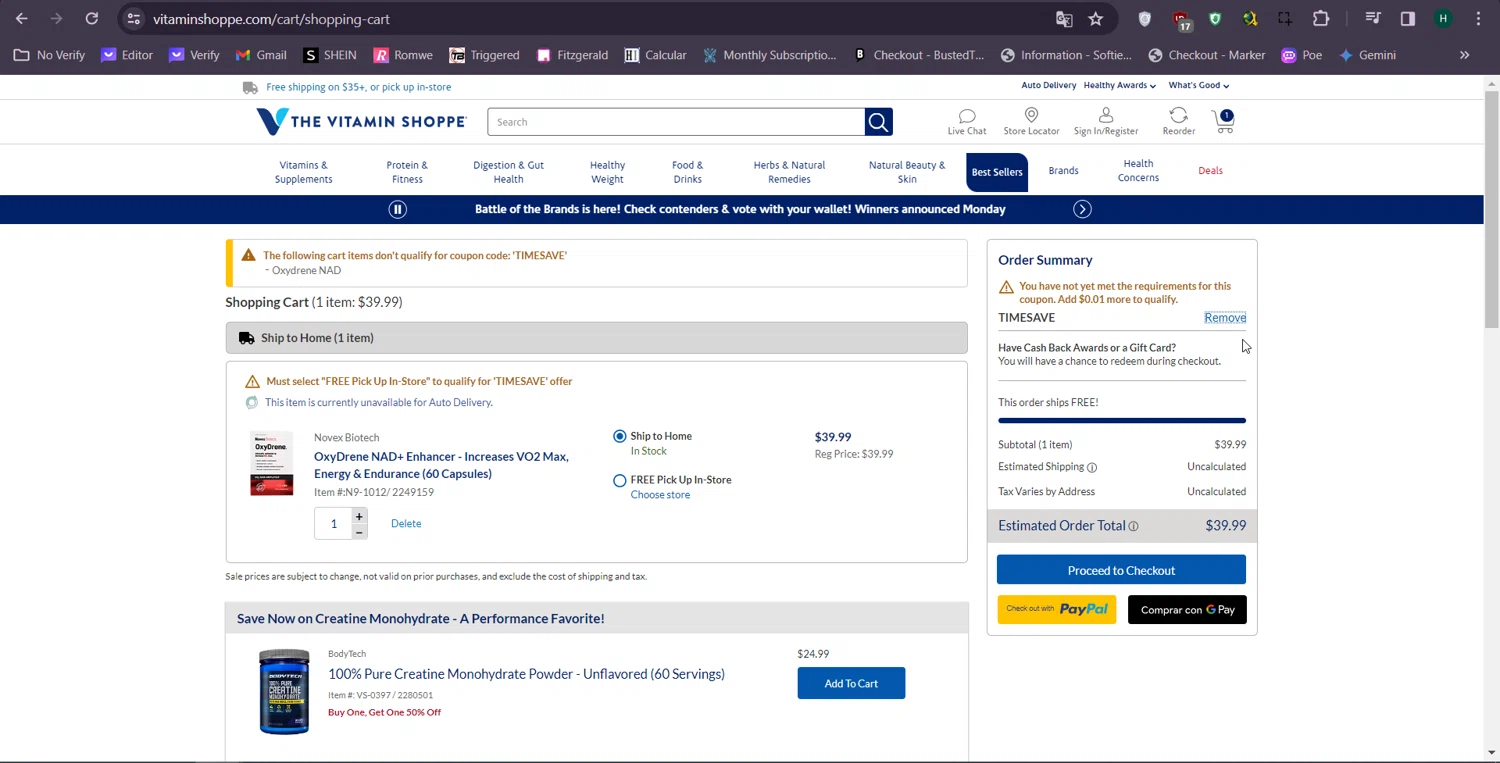This screenshot has width=1500, height=763.
Task: Select the Best Sellers tab
Action: point(997,172)
